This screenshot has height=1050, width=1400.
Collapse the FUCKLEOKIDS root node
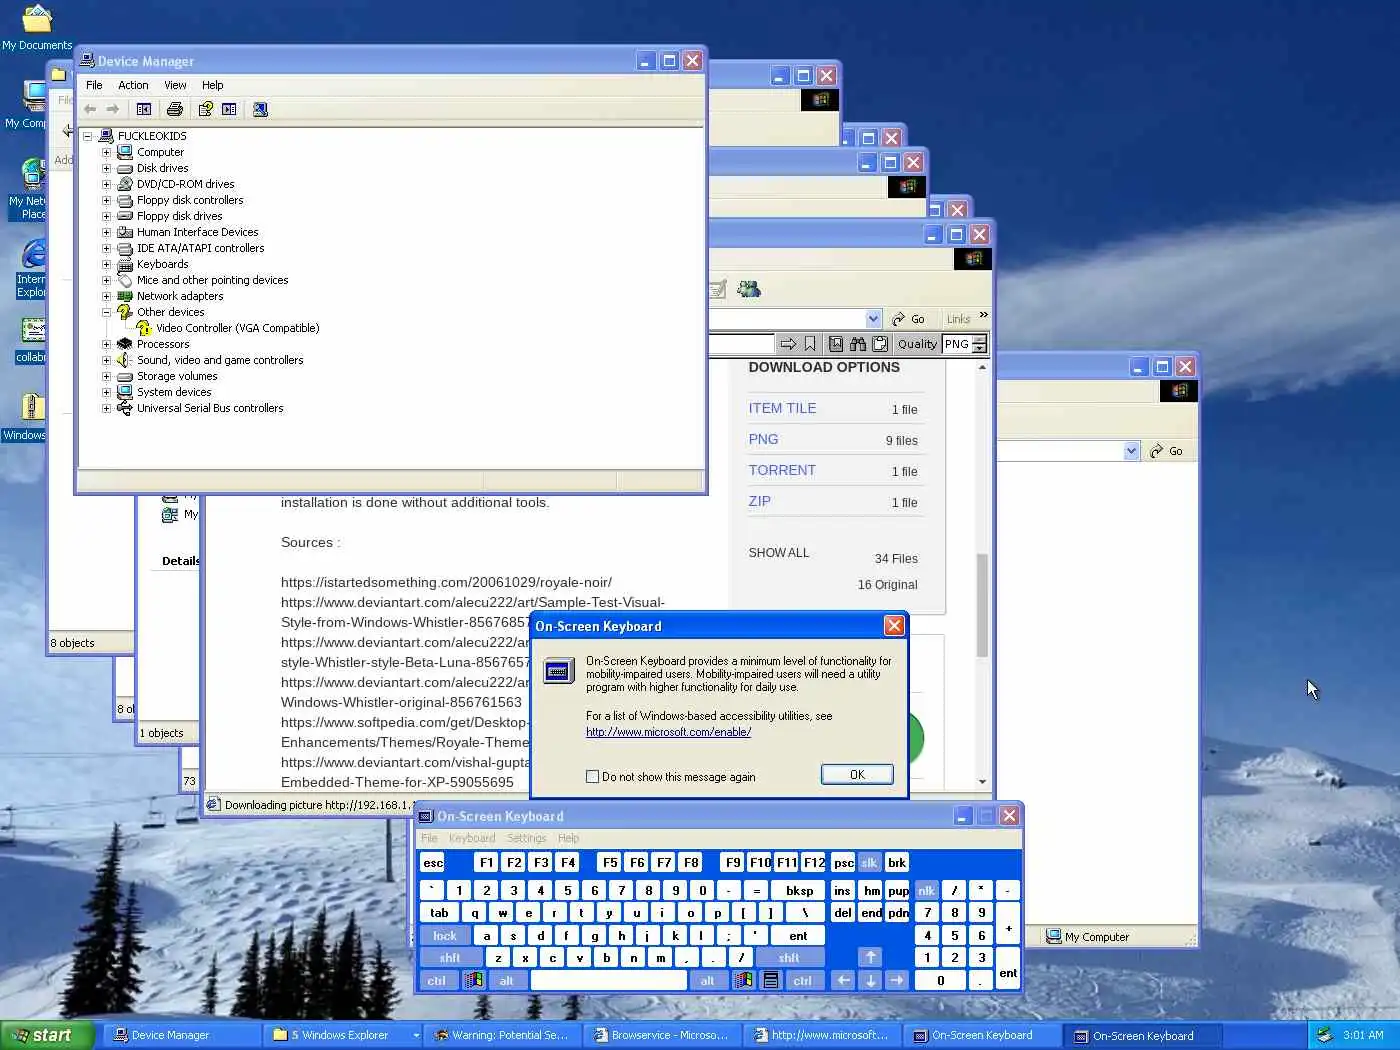pos(87,136)
